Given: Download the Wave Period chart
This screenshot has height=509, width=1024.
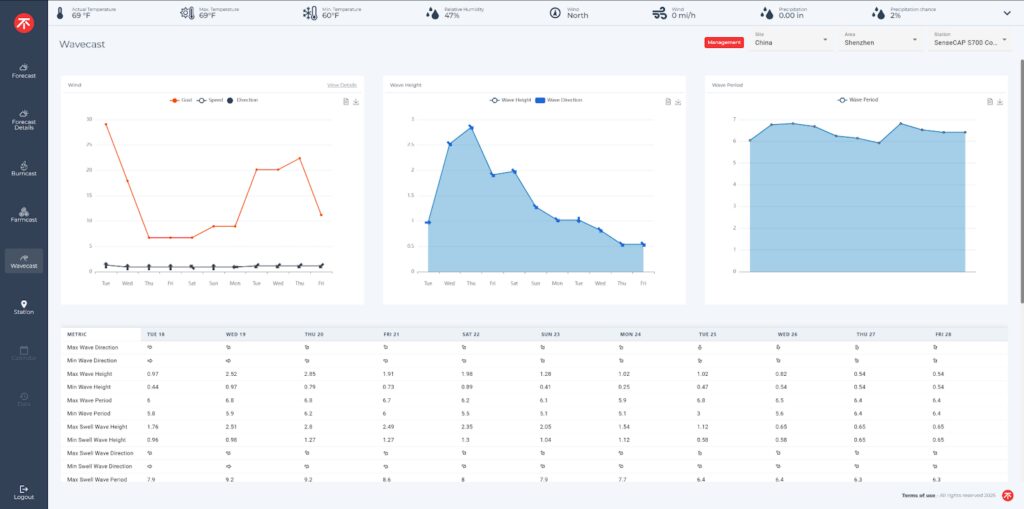Looking at the screenshot, I should click(x=1000, y=102).
